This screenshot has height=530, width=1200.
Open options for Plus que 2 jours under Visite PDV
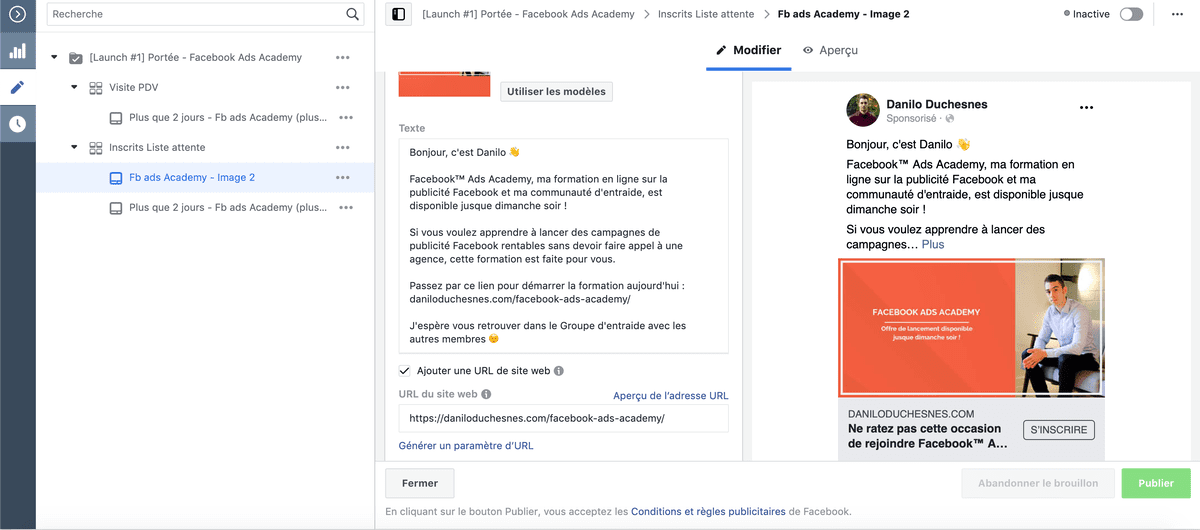tap(346, 118)
